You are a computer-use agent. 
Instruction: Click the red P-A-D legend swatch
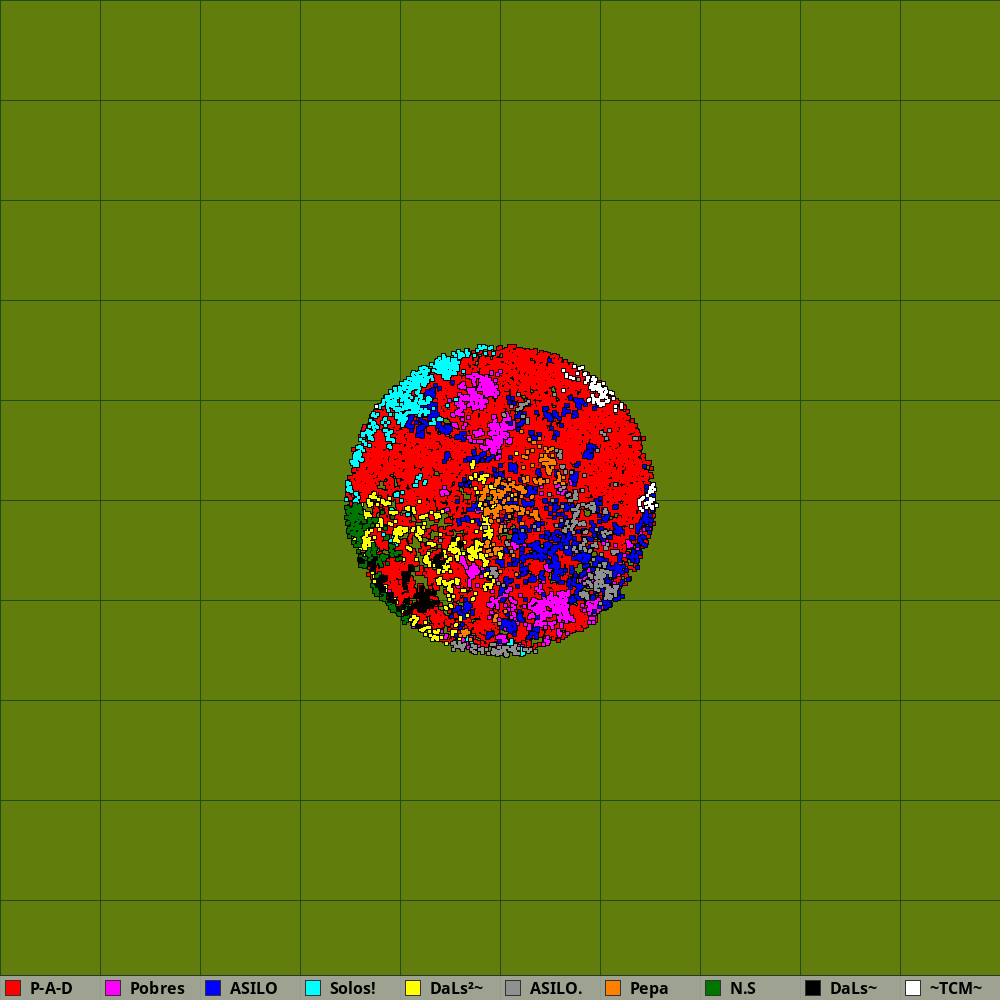click(x=13, y=988)
